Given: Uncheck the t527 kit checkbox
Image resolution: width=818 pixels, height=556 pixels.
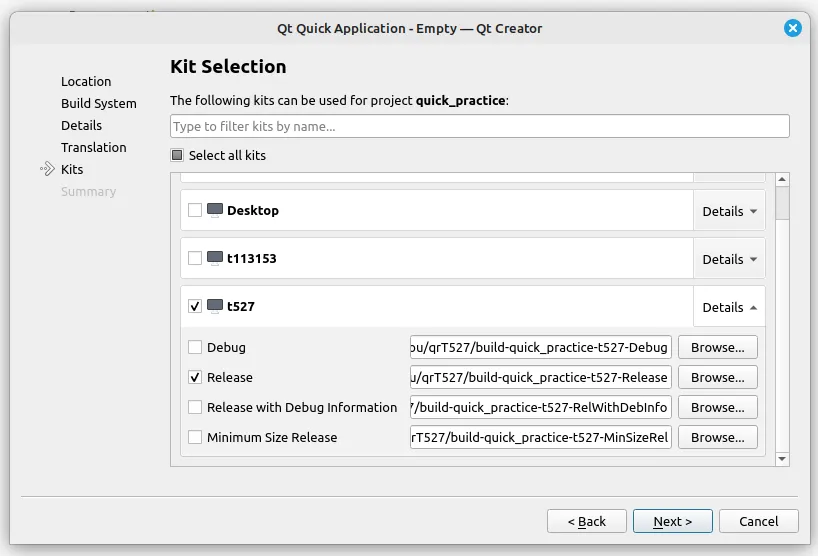Looking at the screenshot, I should coord(195,306).
